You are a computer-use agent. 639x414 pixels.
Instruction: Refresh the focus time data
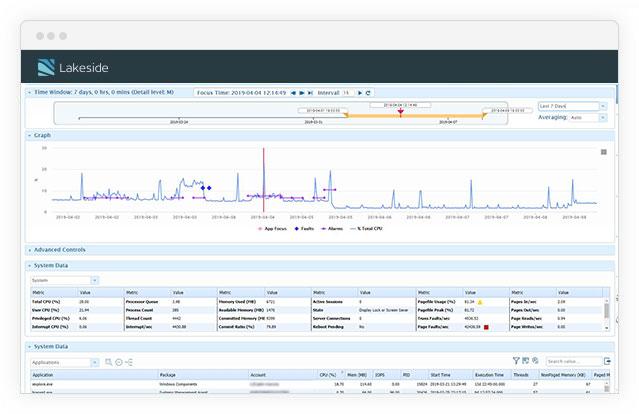click(368, 93)
